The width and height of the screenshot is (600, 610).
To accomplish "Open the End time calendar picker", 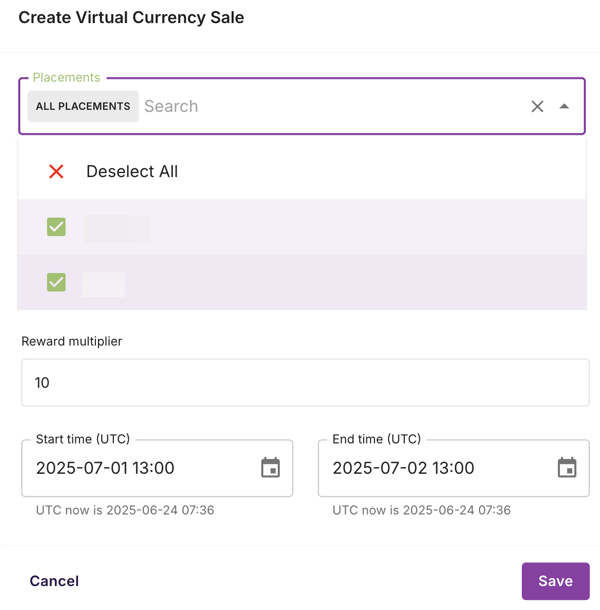I will click(567, 468).
